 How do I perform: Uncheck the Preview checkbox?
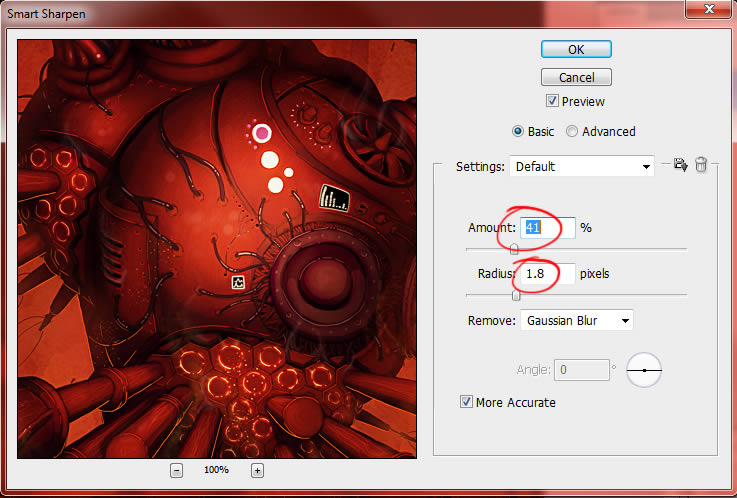point(552,101)
